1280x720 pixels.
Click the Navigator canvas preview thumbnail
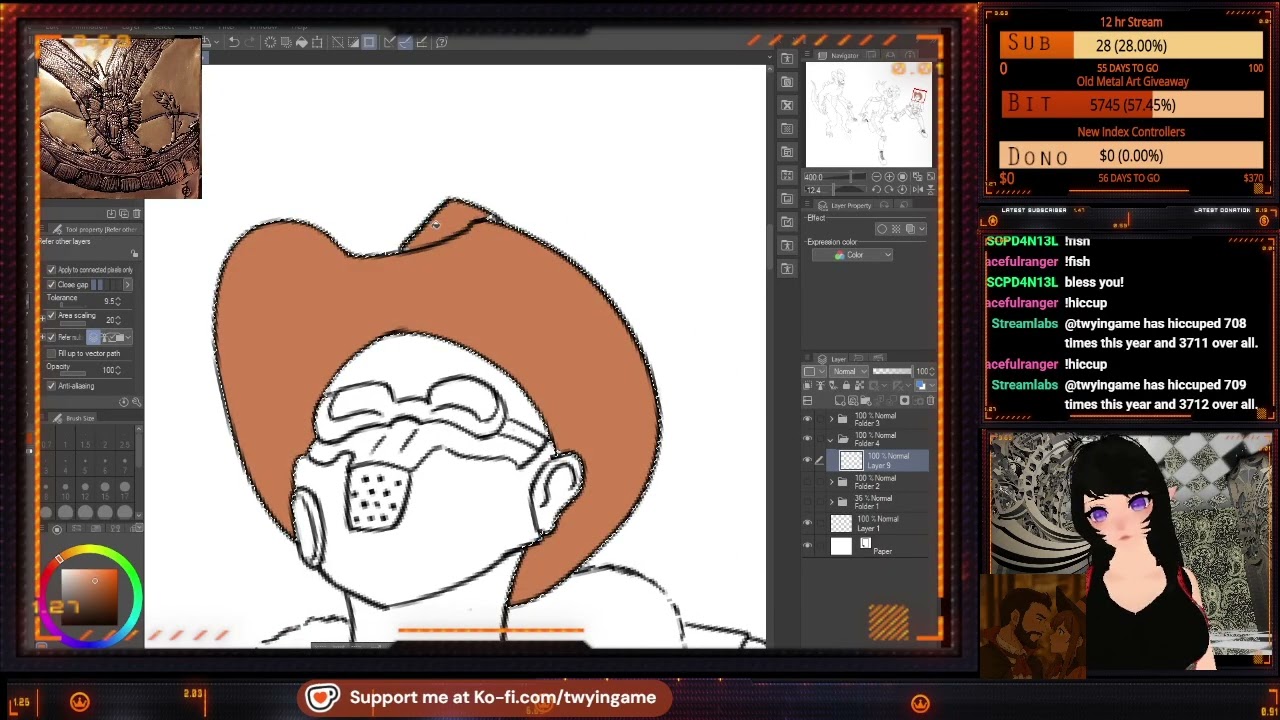868,115
